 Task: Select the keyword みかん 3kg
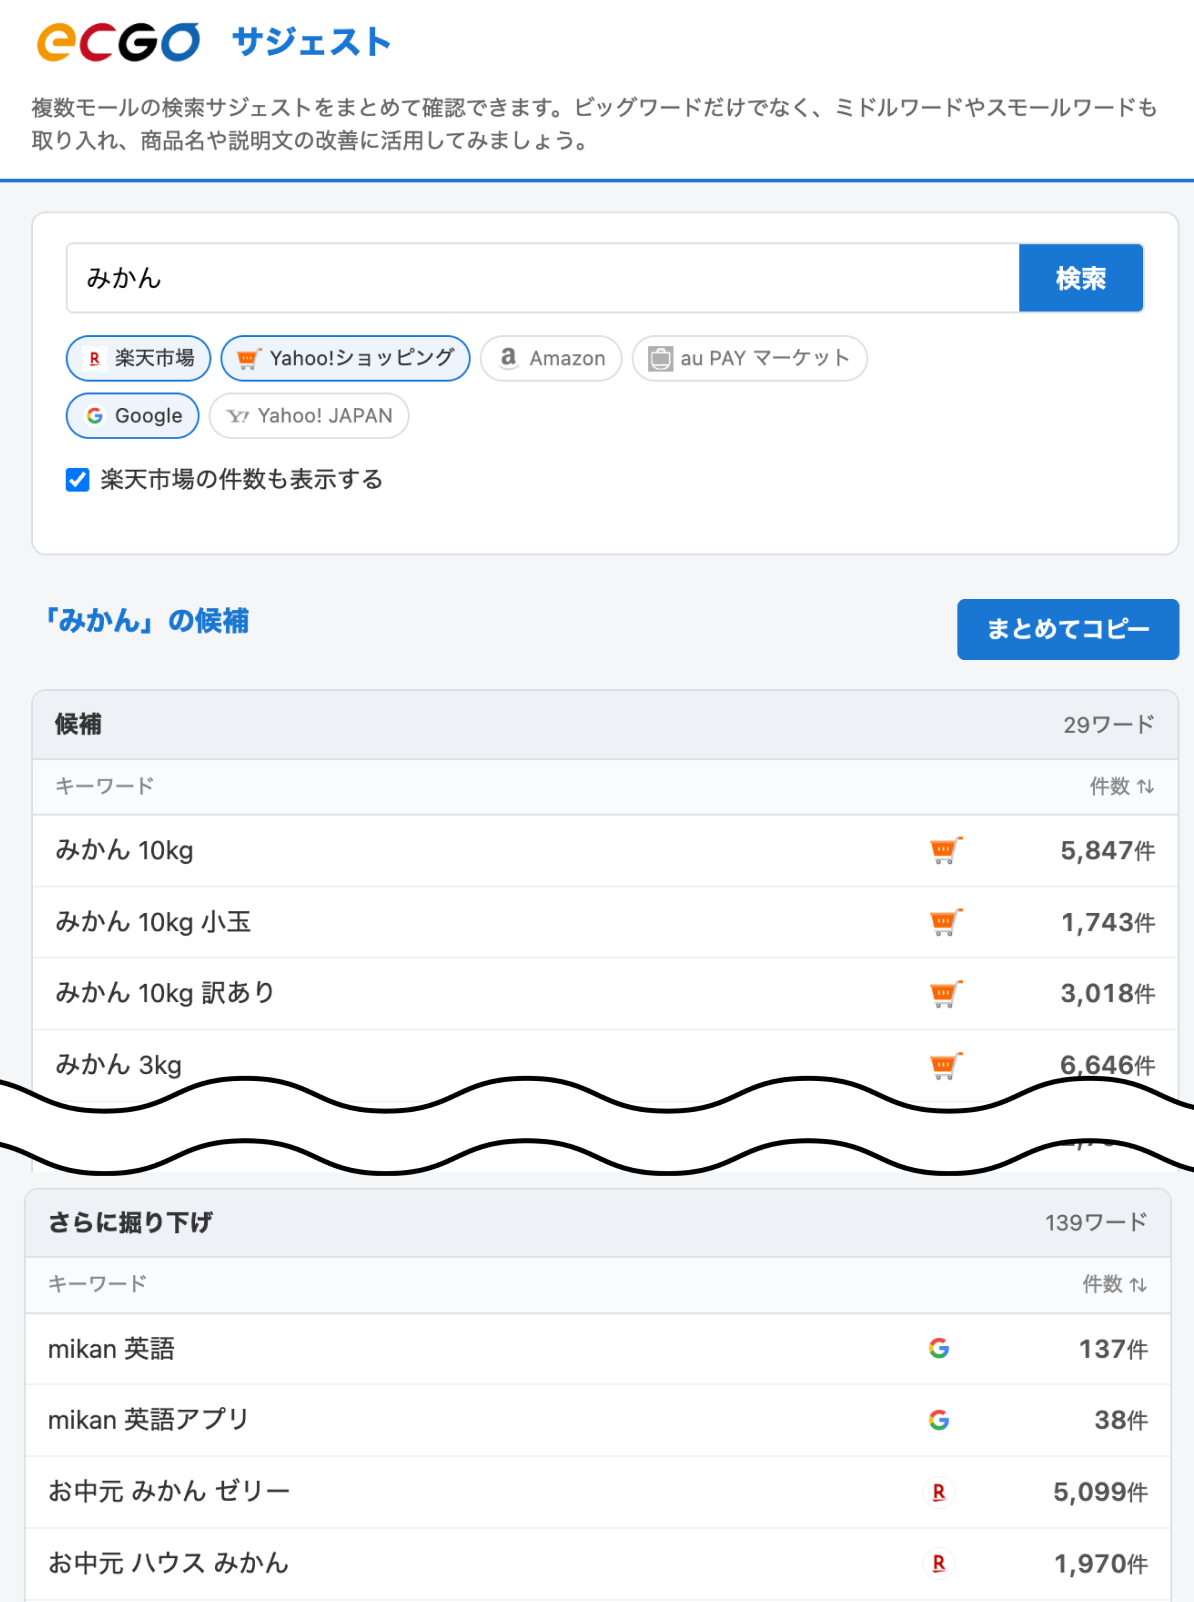(x=119, y=1065)
